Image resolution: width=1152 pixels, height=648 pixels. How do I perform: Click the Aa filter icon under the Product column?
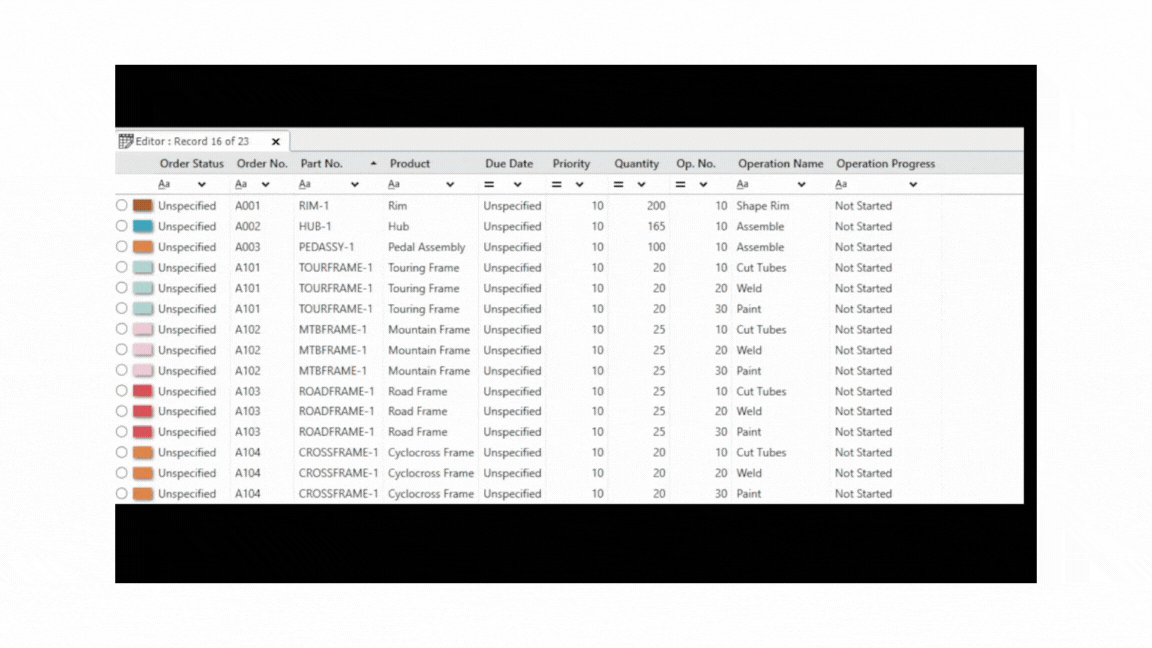pos(396,184)
